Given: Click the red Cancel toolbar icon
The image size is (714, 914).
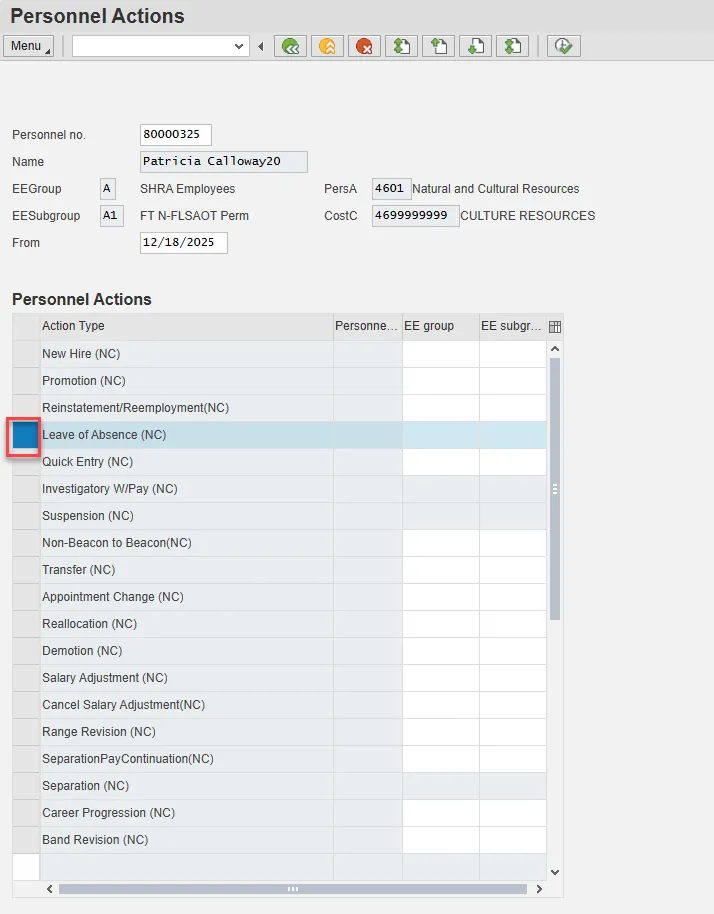Looking at the screenshot, I should (x=364, y=46).
